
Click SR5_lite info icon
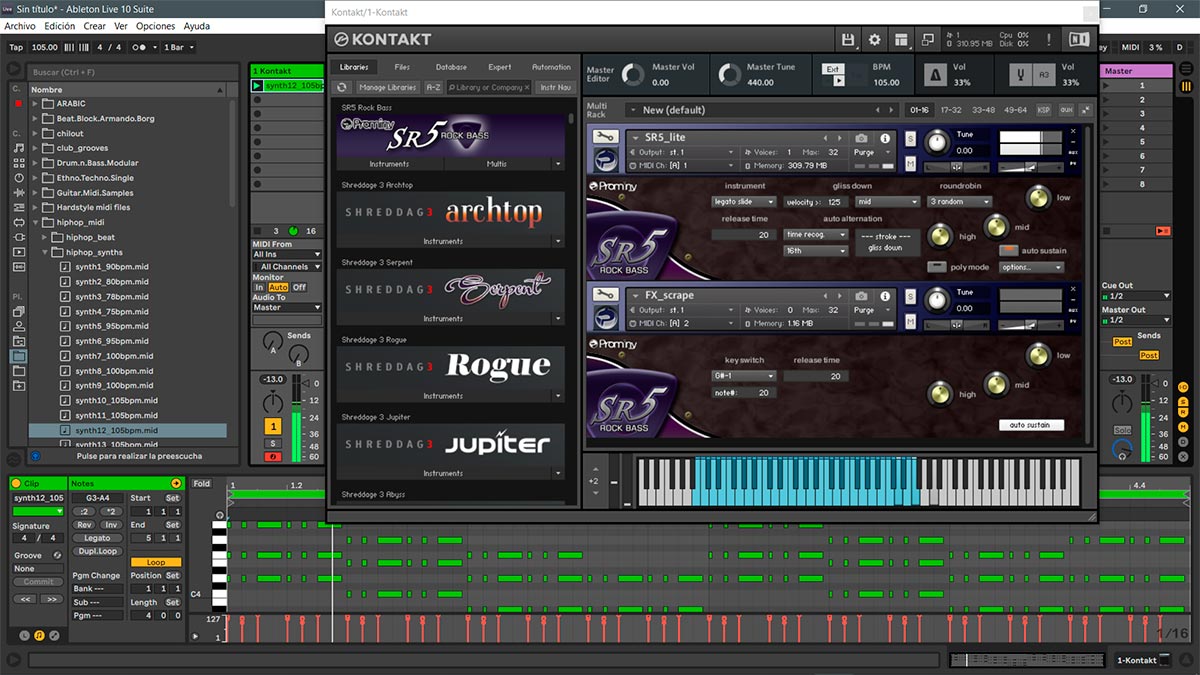tap(885, 138)
